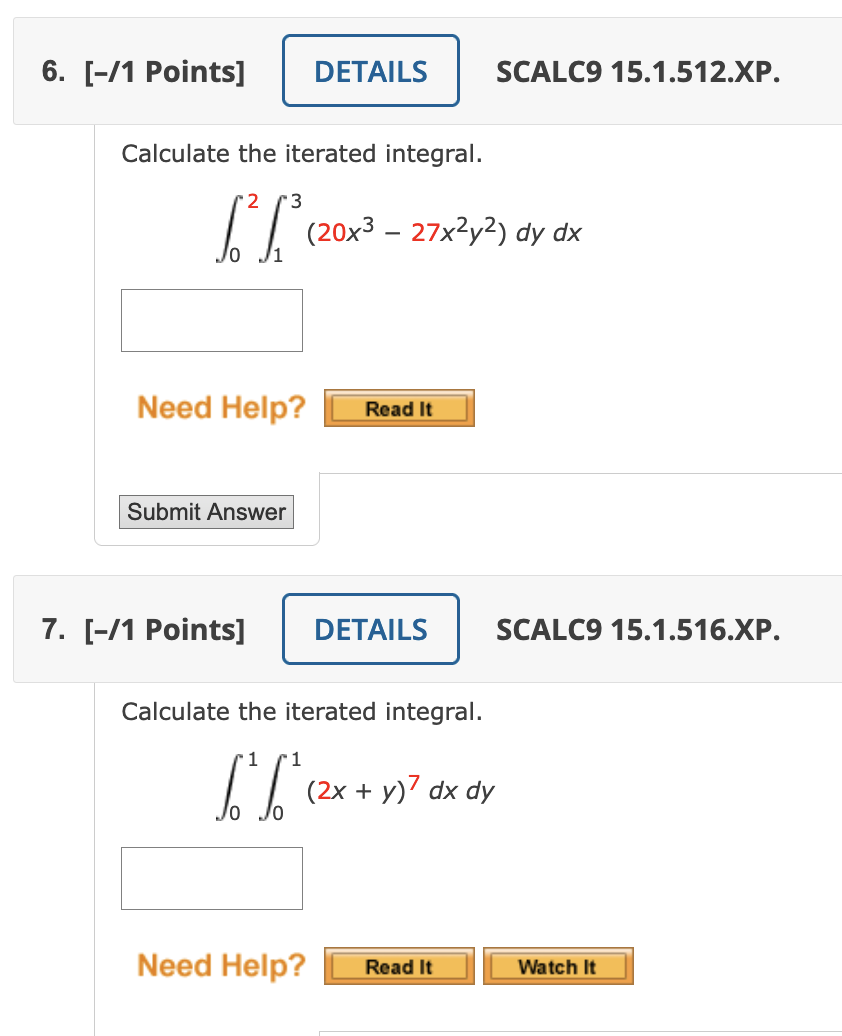Select the answer input box for question 6
Viewport: 842px width, 1036px height.
(x=211, y=320)
